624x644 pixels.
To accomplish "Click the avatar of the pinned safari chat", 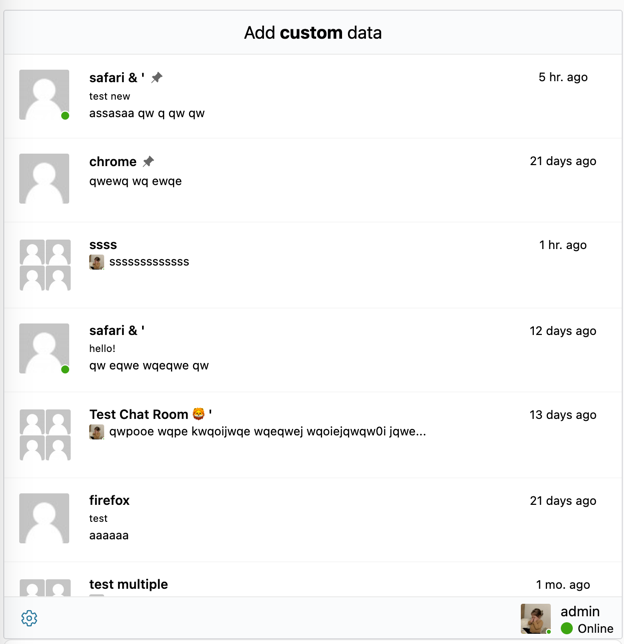I will coord(45,95).
